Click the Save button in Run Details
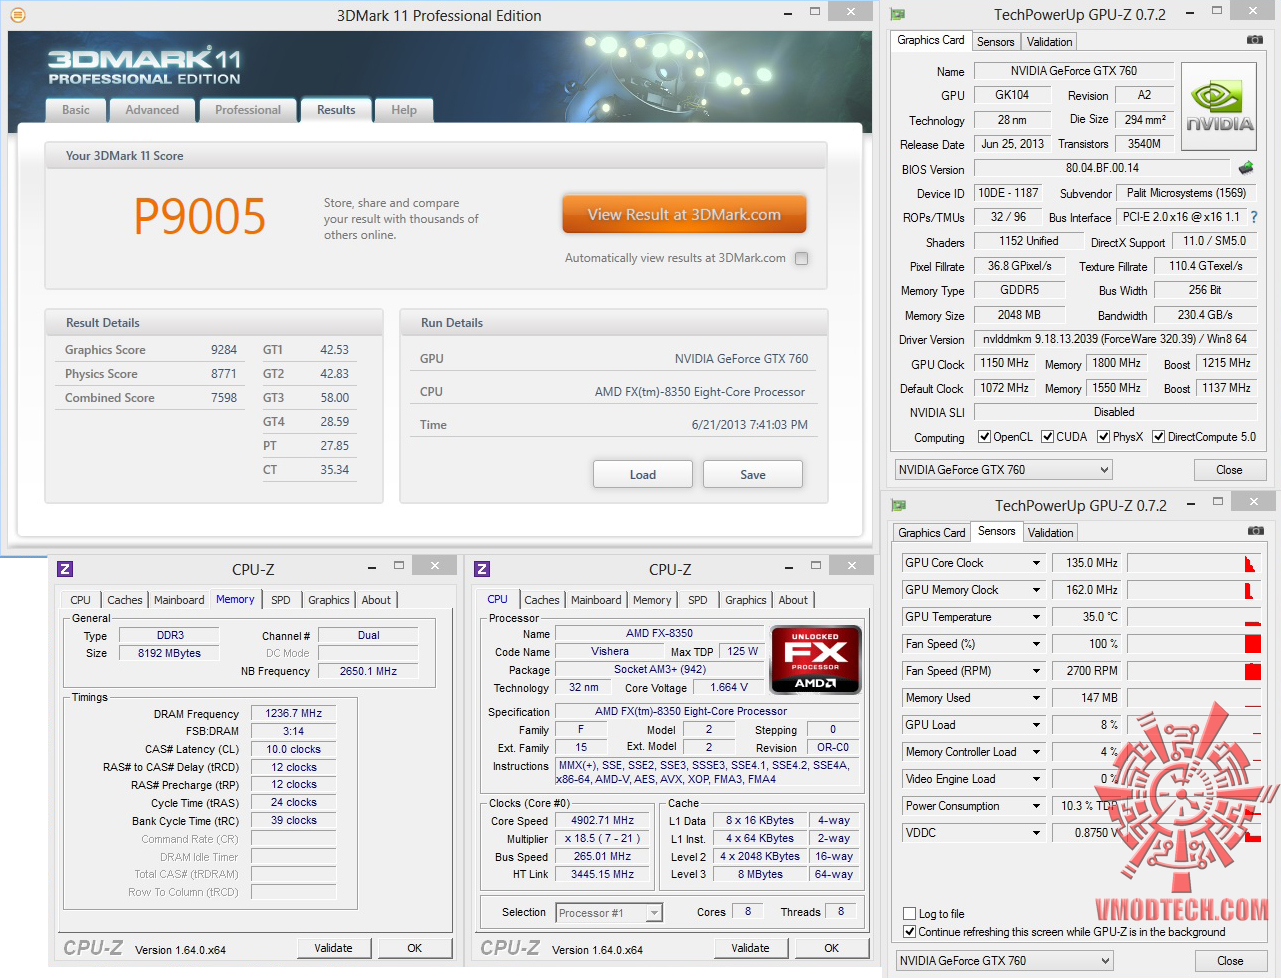This screenshot has width=1281, height=978. 753,474
